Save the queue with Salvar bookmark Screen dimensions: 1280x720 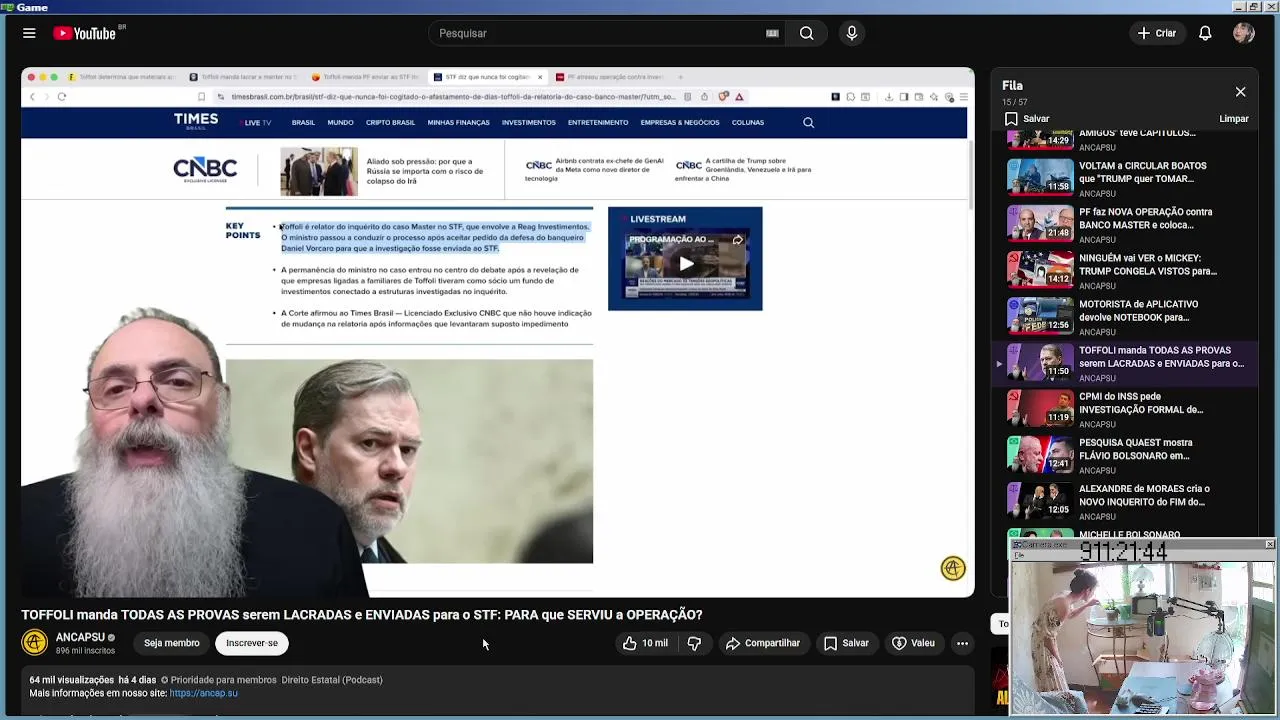point(1027,119)
